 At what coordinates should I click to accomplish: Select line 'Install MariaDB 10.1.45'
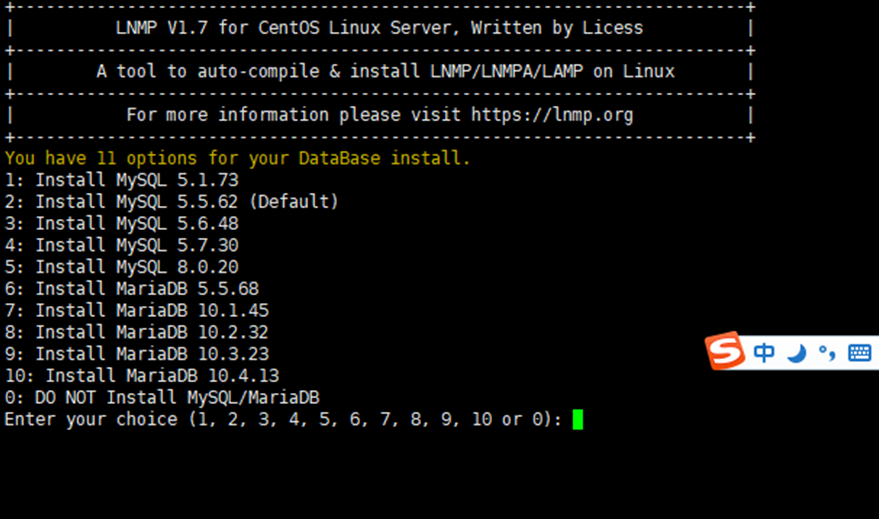[x=137, y=311]
